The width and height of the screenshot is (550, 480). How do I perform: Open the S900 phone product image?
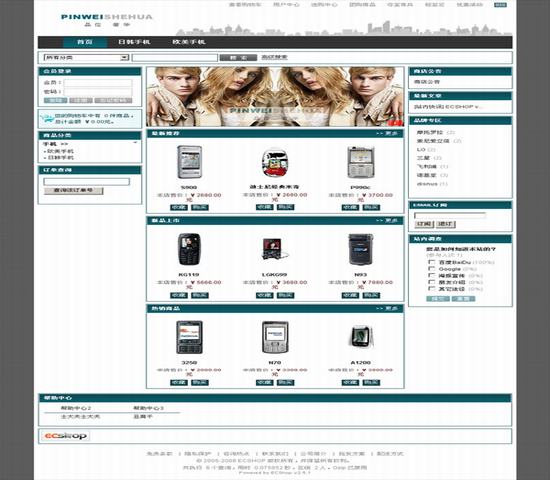[x=189, y=162]
